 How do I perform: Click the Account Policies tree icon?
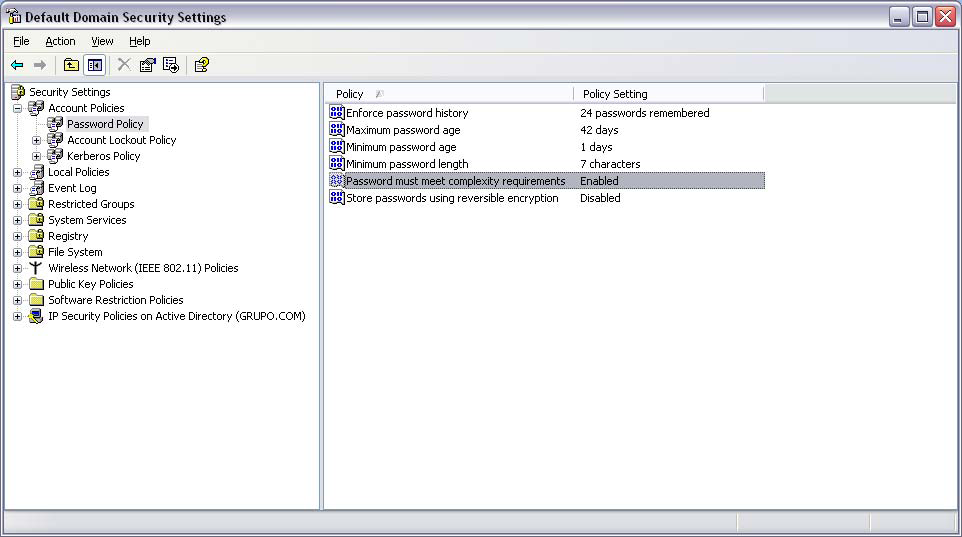pos(36,108)
